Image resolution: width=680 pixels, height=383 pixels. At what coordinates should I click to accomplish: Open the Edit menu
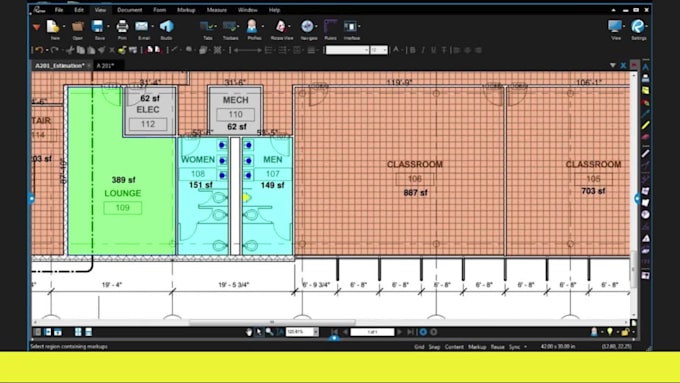point(78,10)
